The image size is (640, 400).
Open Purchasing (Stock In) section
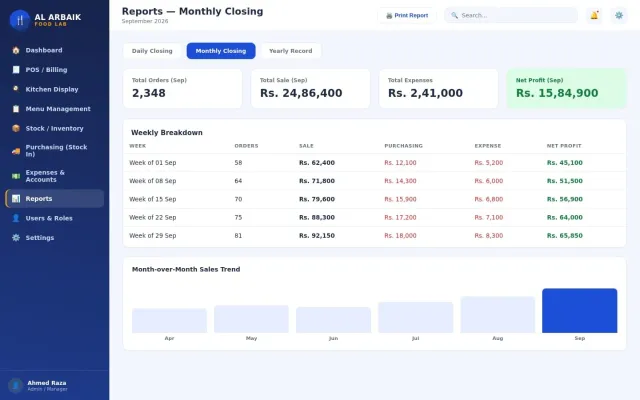[55, 151]
